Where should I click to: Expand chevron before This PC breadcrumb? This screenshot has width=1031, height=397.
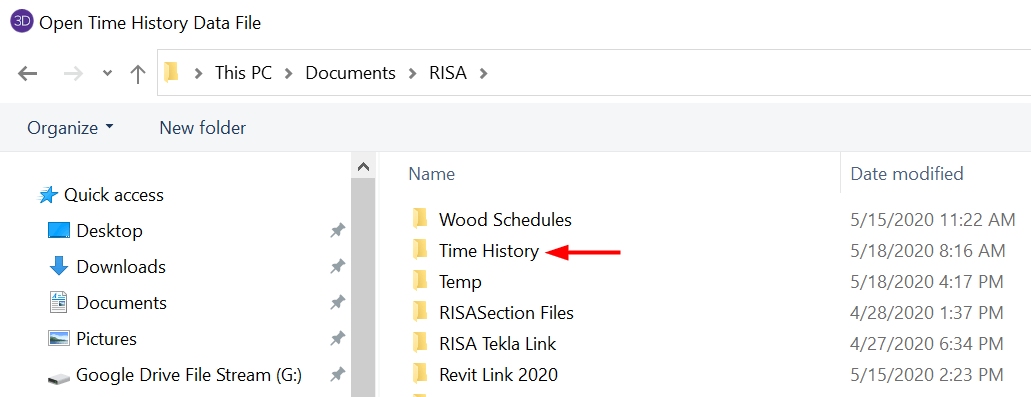point(198,74)
